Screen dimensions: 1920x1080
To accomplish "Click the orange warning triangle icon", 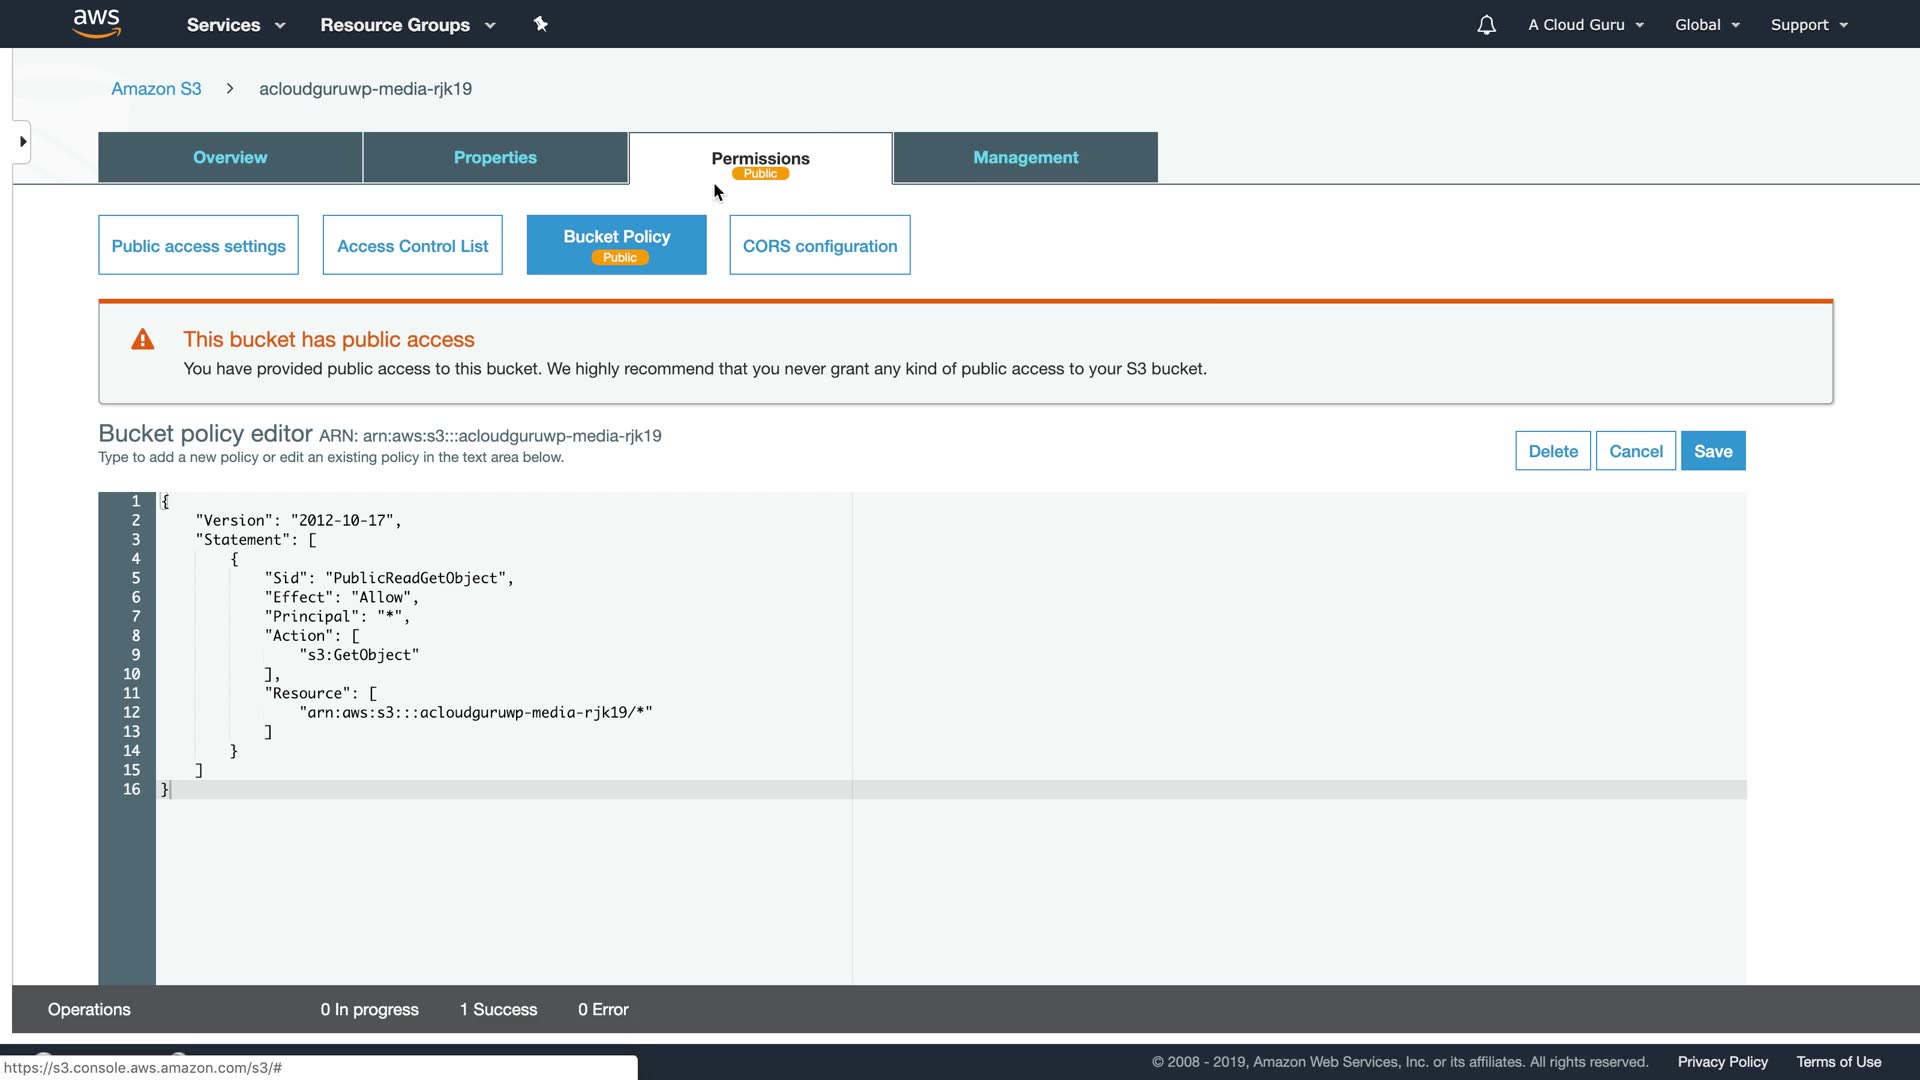I will tap(143, 340).
